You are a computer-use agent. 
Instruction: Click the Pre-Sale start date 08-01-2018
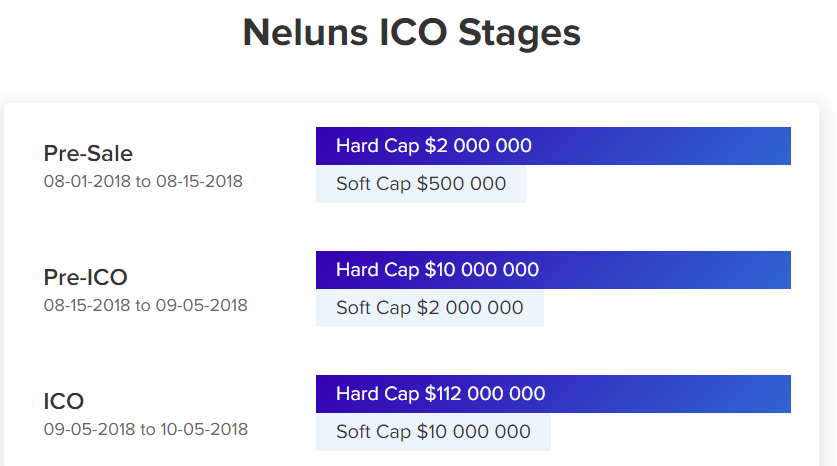(x=87, y=182)
